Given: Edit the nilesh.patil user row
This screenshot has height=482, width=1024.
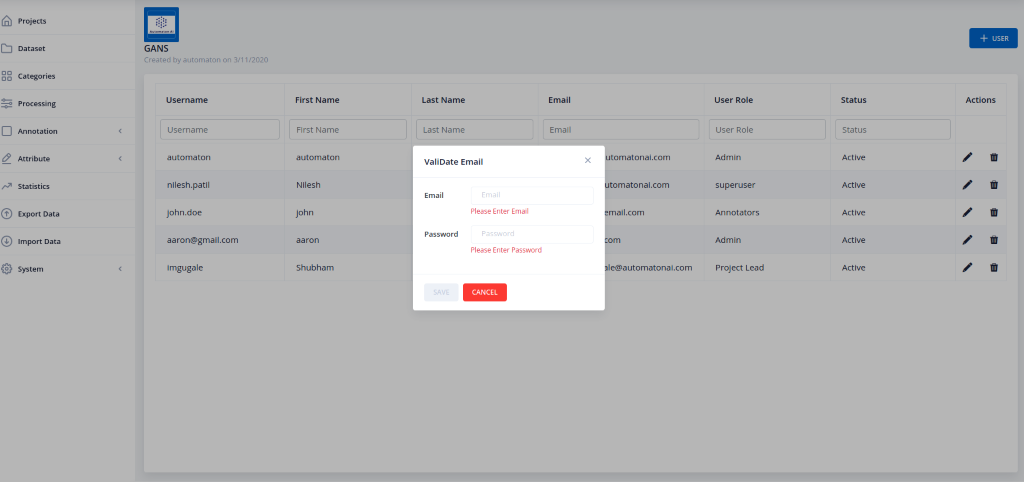Looking at the screenshot, I should (x=967, y=185).
